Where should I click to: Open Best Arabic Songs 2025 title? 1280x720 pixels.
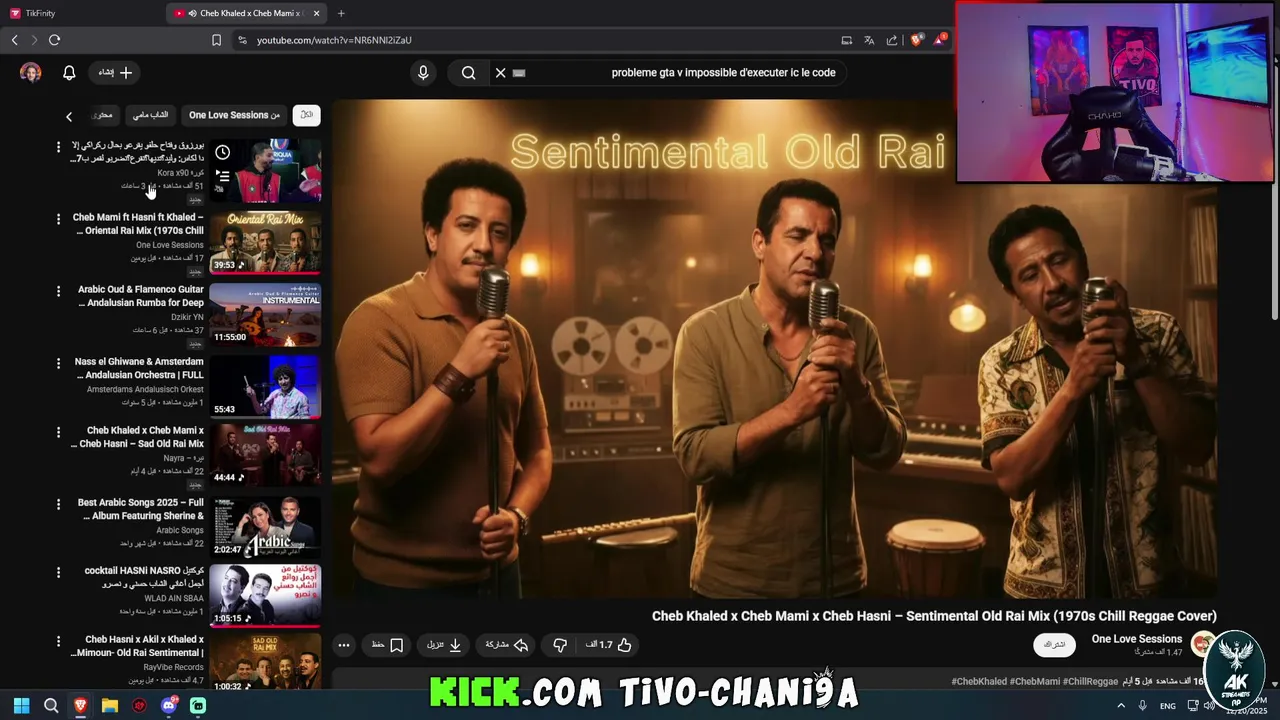click(x=140, y=509)
